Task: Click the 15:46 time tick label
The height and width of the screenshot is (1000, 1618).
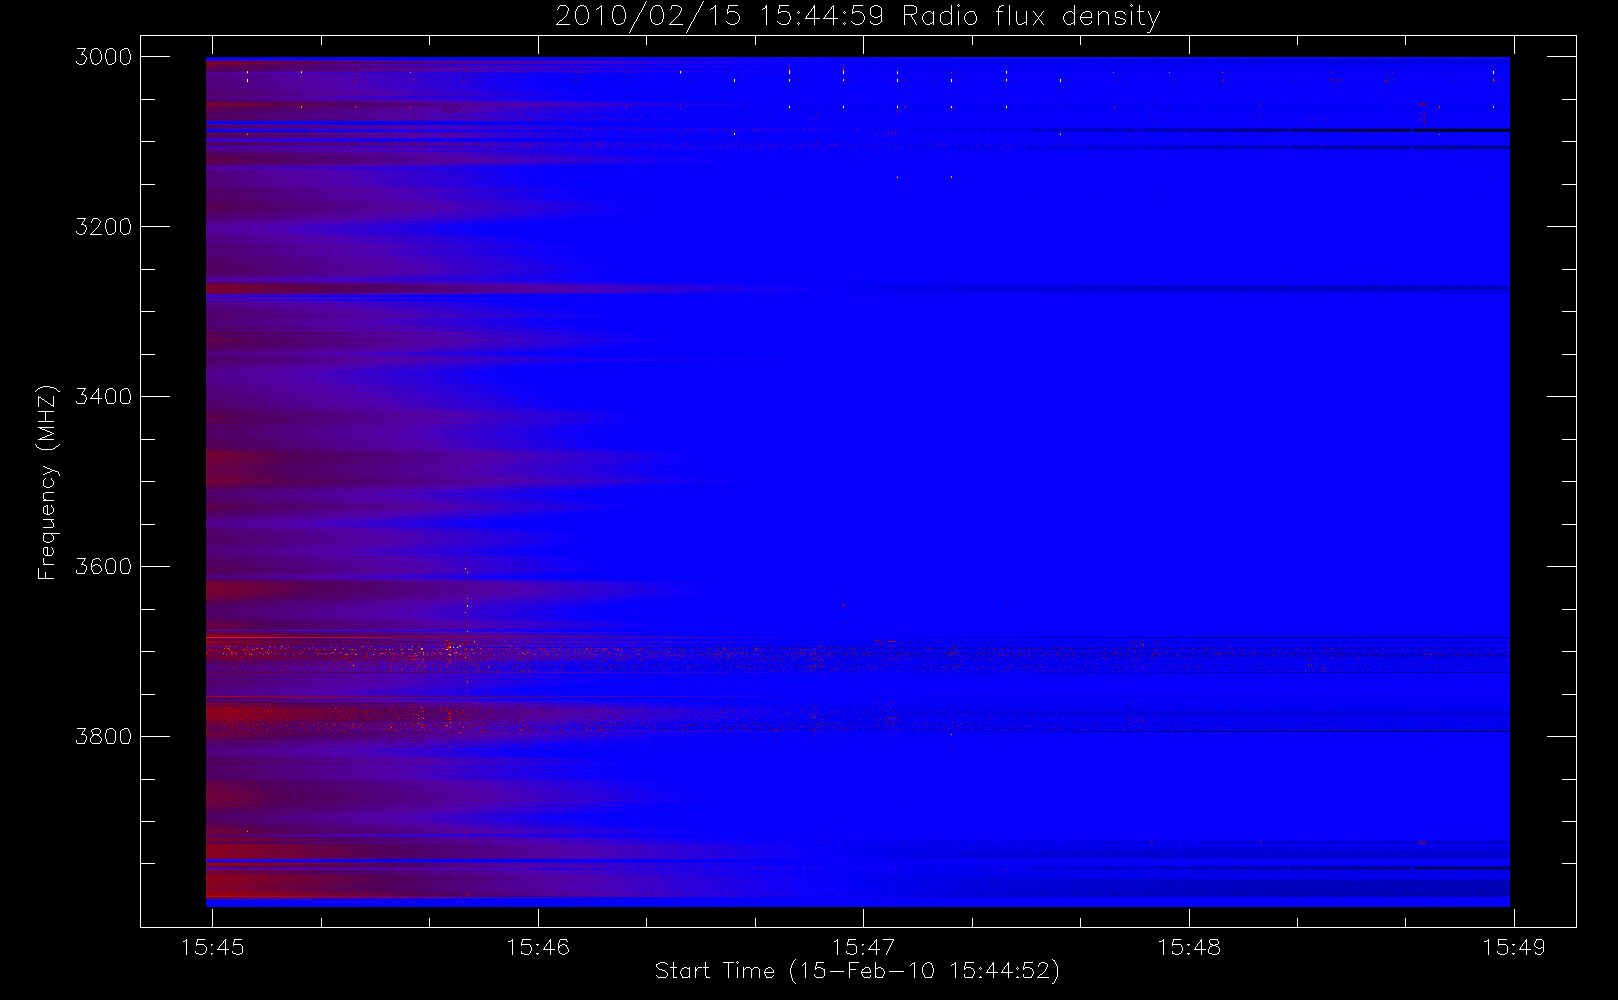Action: (x=538, y=947)
